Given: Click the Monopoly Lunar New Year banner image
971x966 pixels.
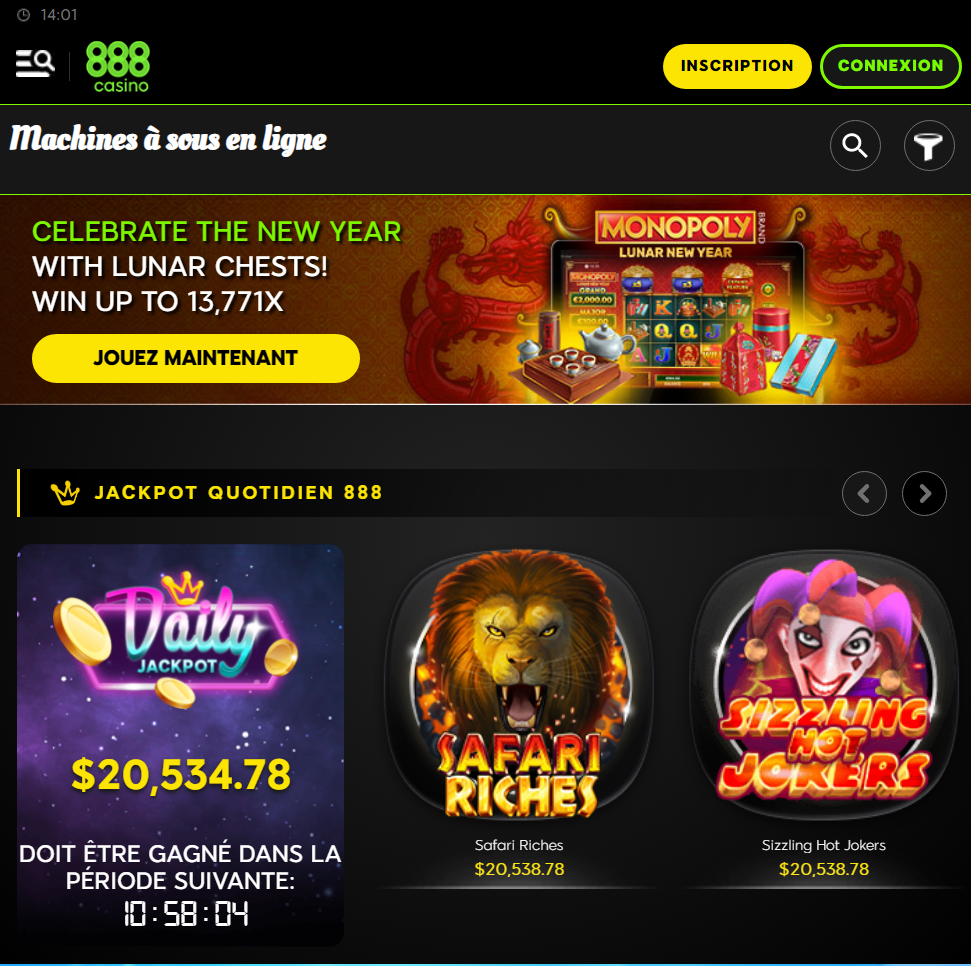Looking at the screenshot, I should pyautogui.click(x=677, y=302).
